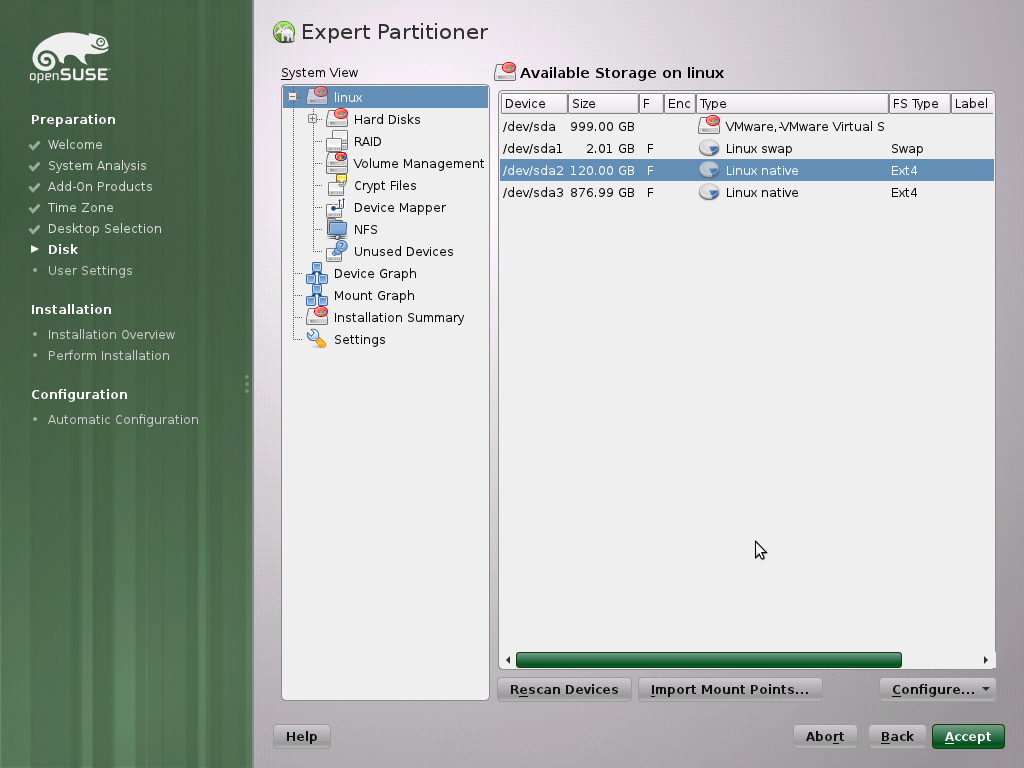Click the Unused Devices icon
Viewport: 1024px width, 768px height.
pos(337,251)
